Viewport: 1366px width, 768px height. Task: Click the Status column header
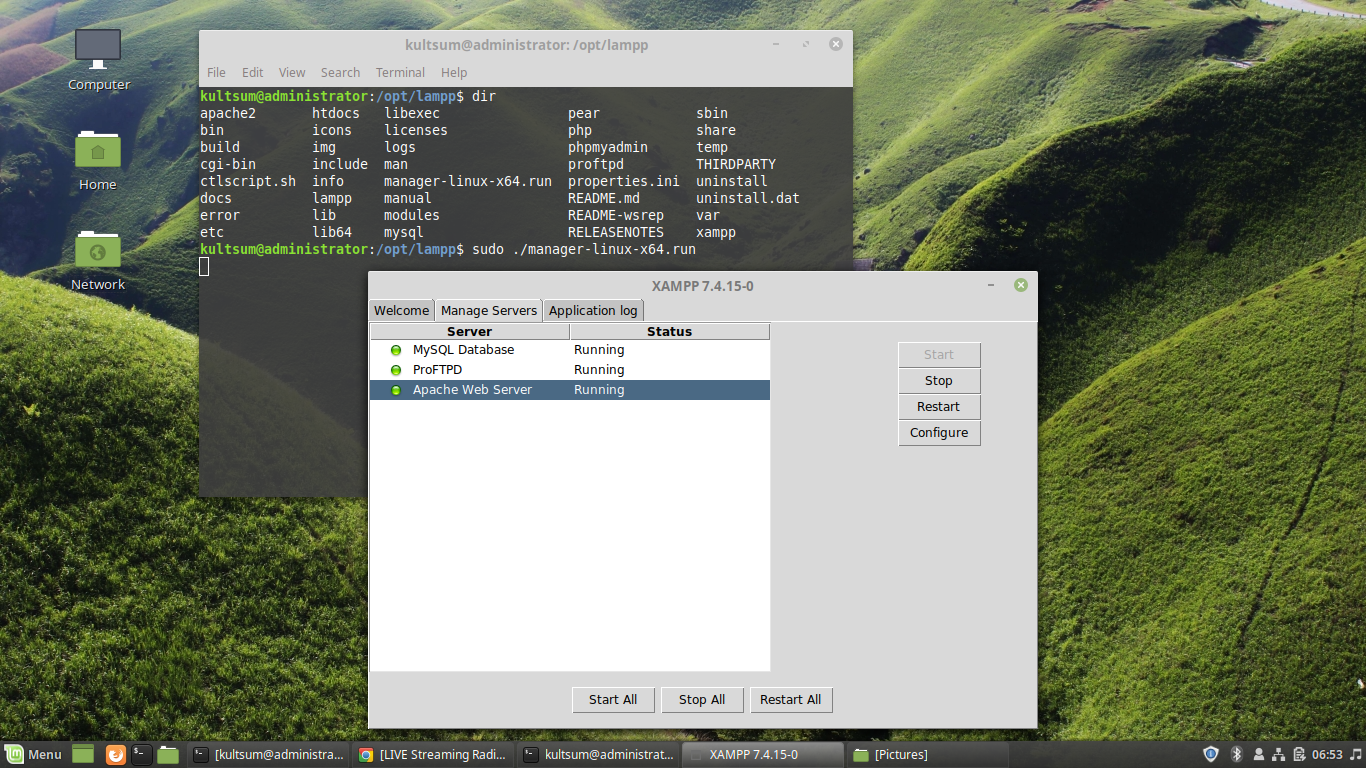(x=670, y=331)
